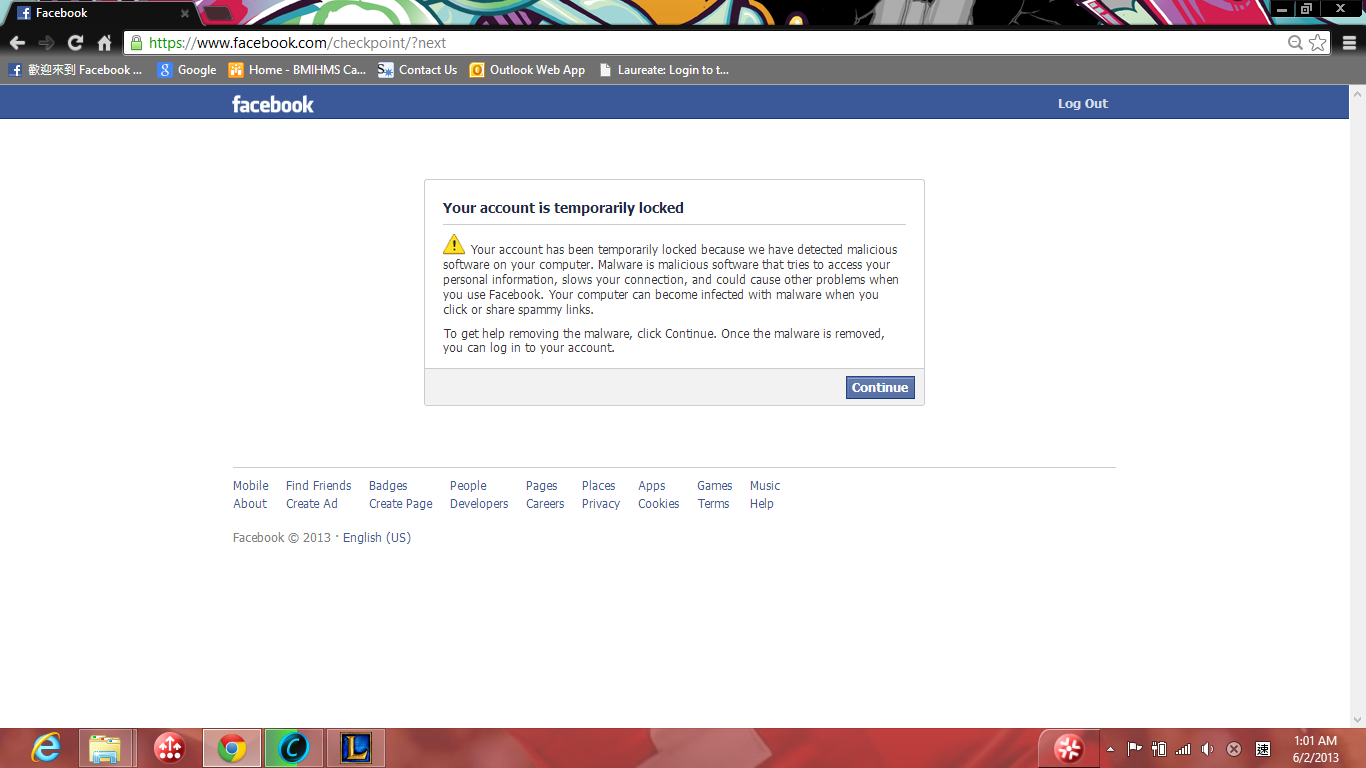Show hidden system tray icons arrow
This screenshot has height=768, width=1366.
(x=1110, y=749)
